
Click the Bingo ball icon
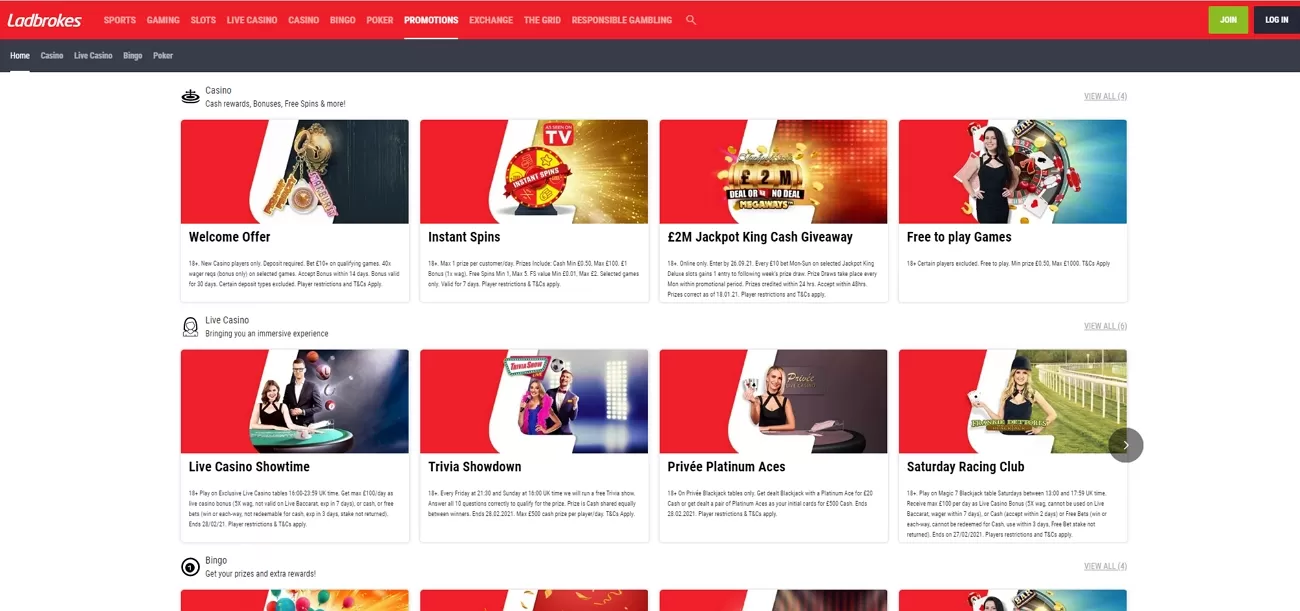pyautogui.click(x=190, y=567)
